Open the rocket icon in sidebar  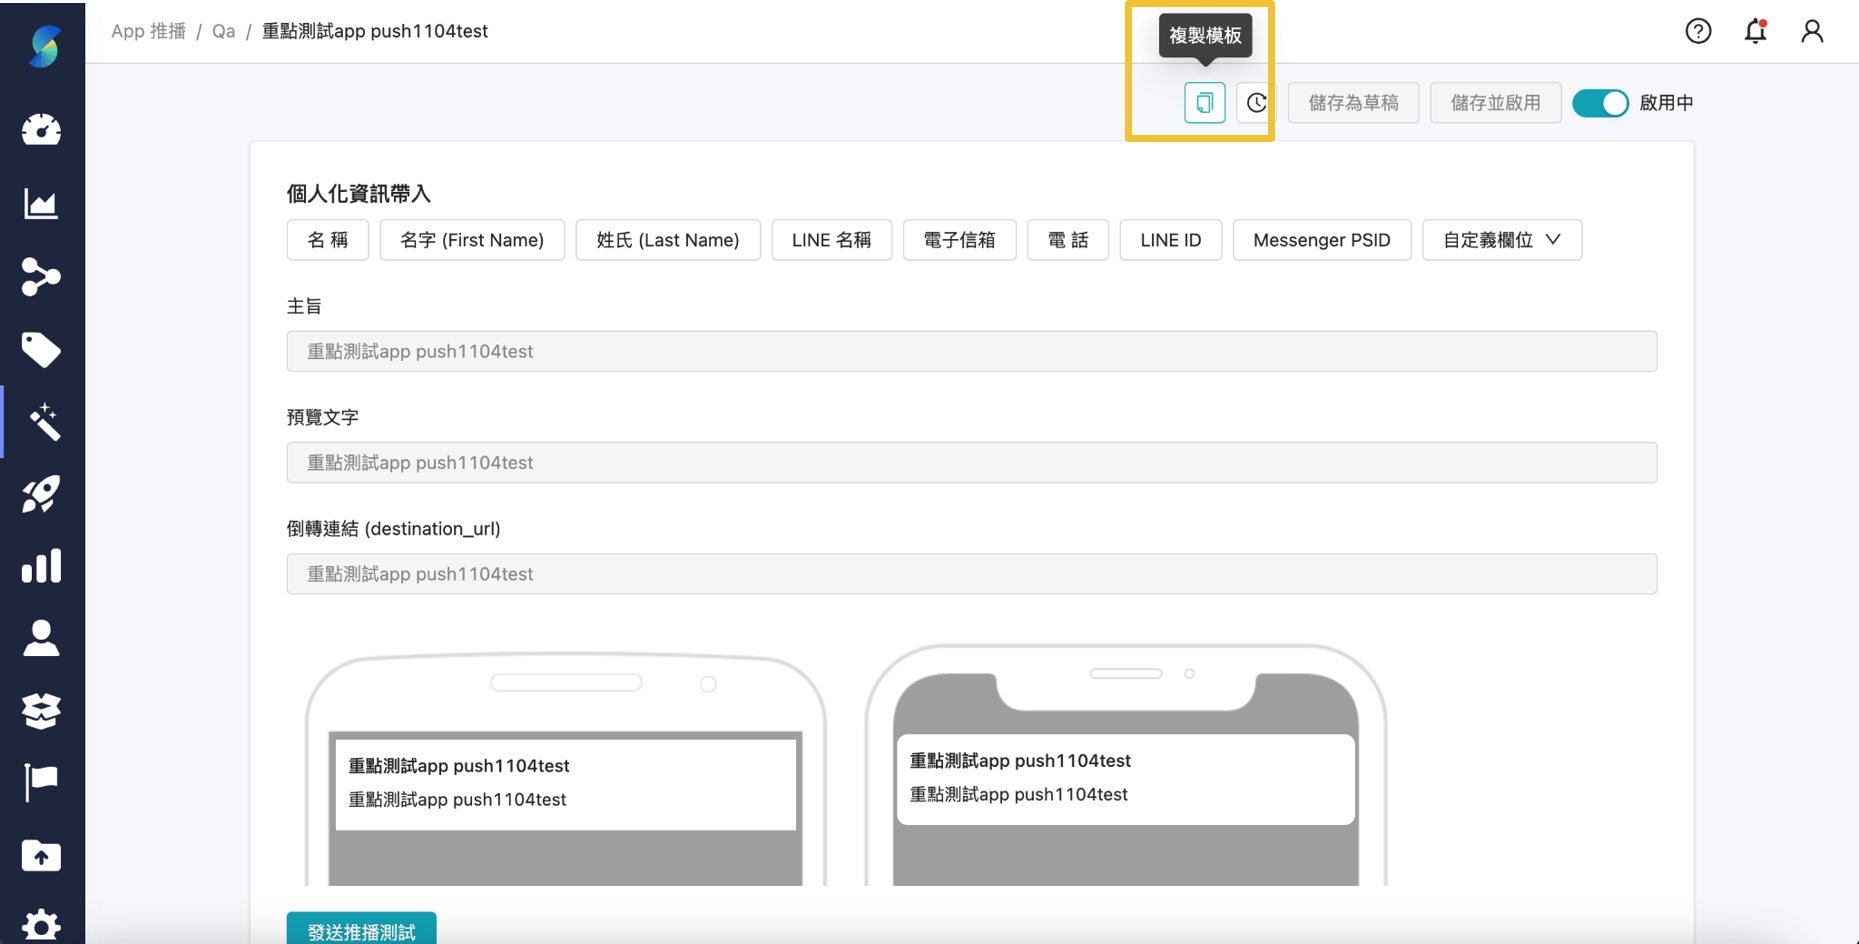point(41,494)
